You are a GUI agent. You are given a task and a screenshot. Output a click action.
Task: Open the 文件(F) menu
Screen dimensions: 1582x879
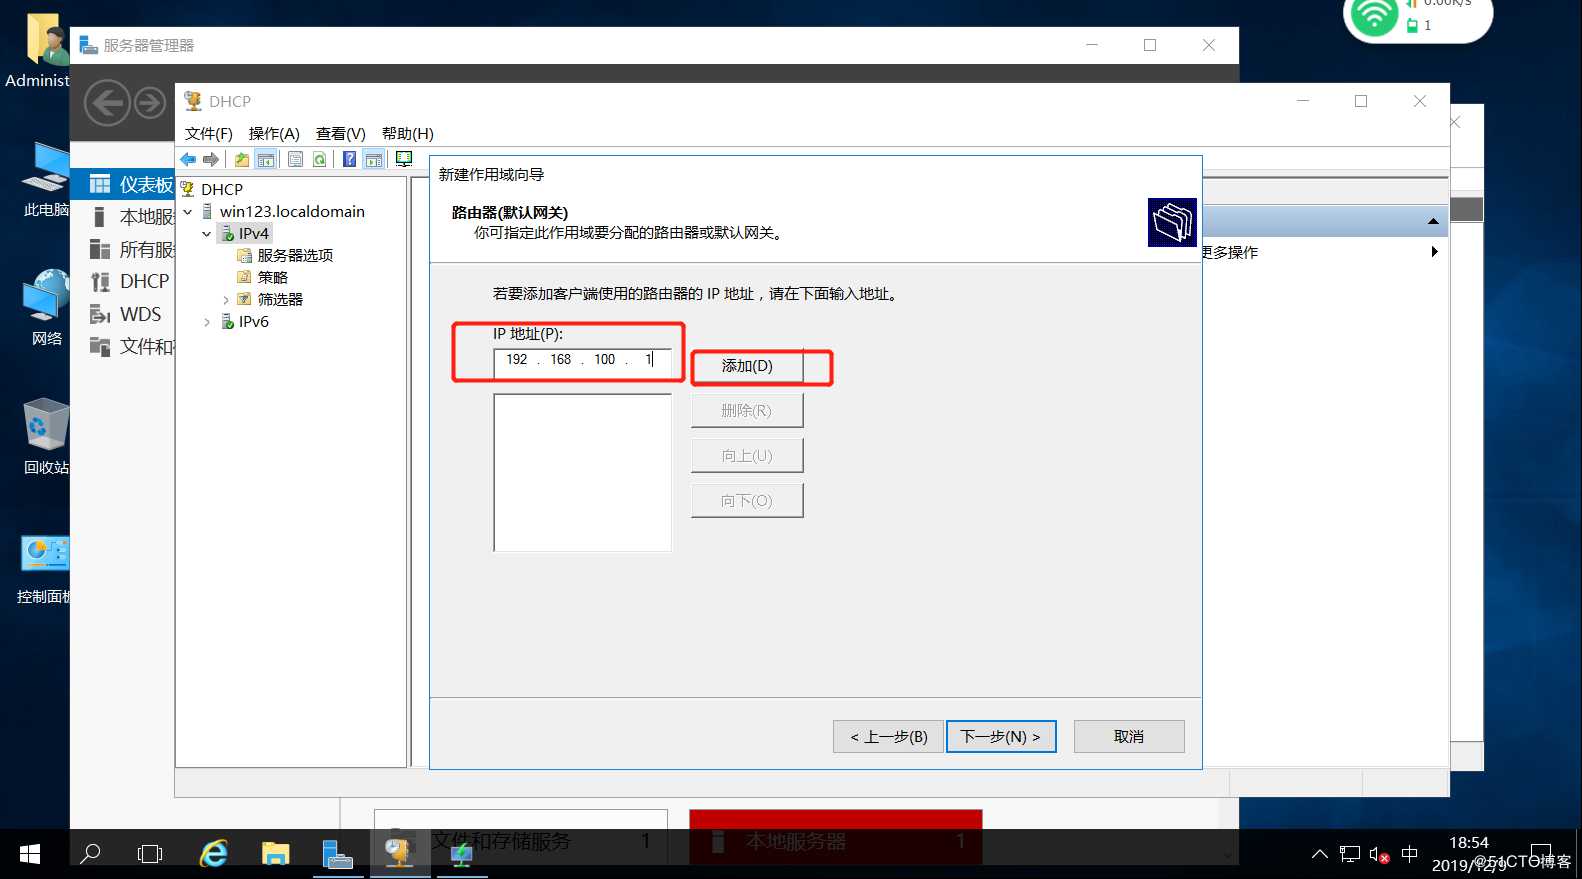[x=208, y=133]
